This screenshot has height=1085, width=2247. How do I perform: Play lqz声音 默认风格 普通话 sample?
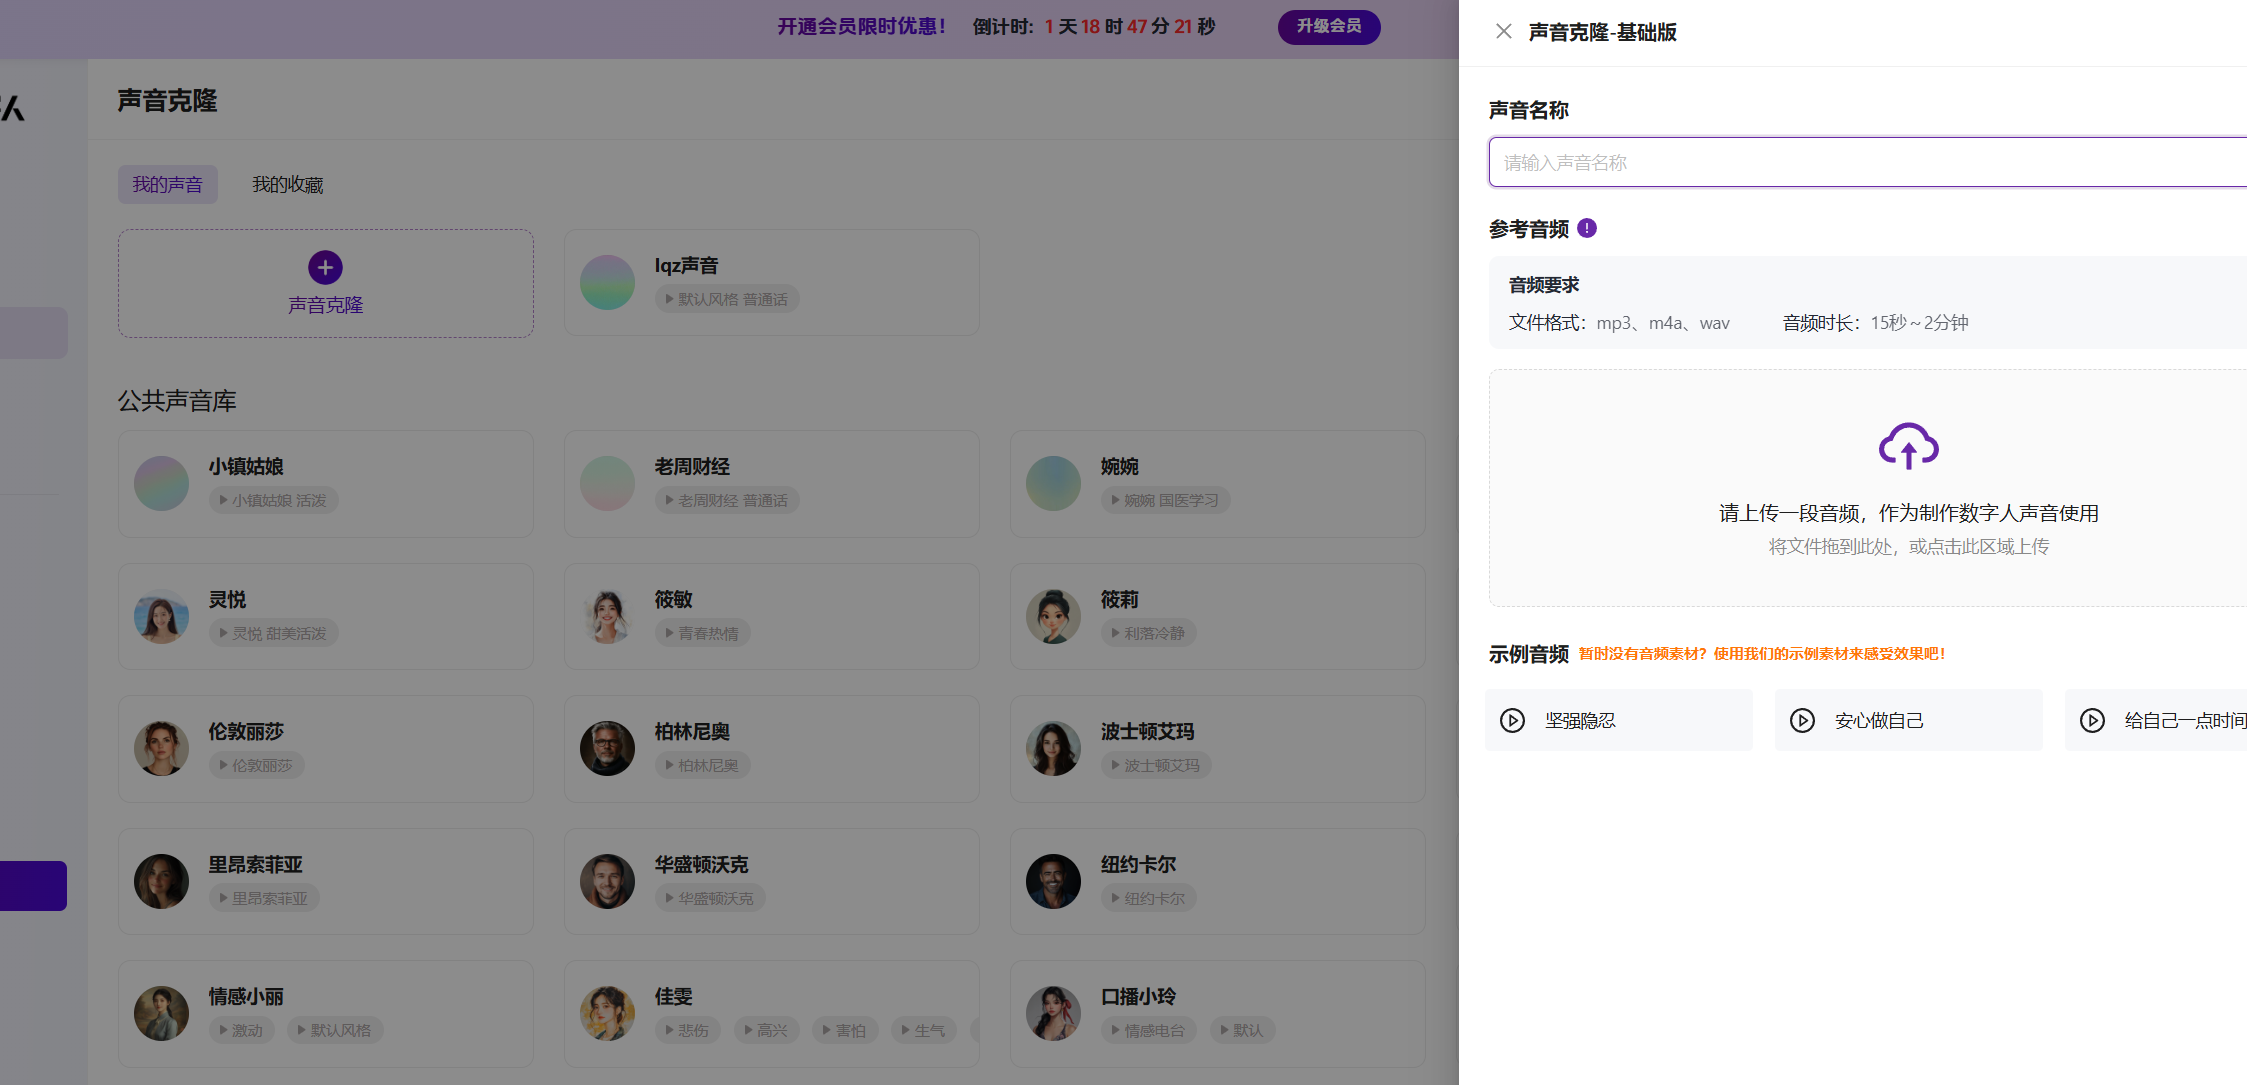click(727, 299)
